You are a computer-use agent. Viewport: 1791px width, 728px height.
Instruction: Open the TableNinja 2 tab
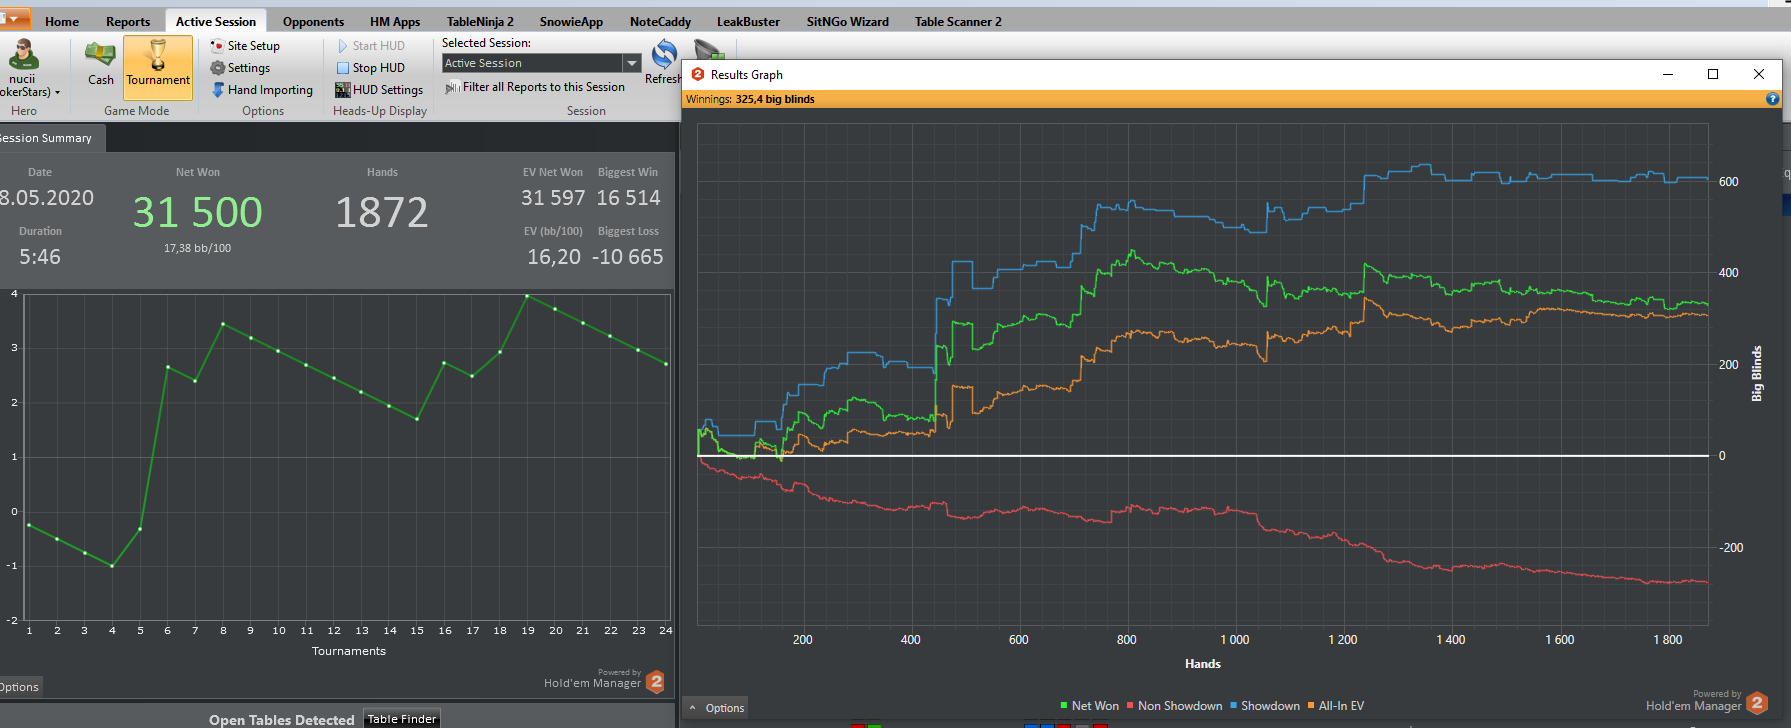pyautogui.click(x=480, y=21)
